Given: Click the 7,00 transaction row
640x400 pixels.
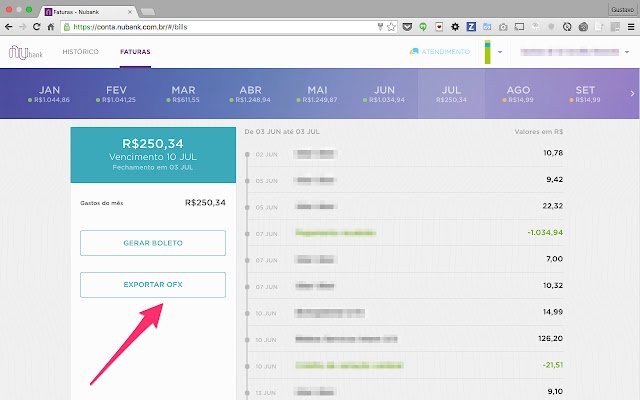Looking at the screenshot, I should point(405,260).
